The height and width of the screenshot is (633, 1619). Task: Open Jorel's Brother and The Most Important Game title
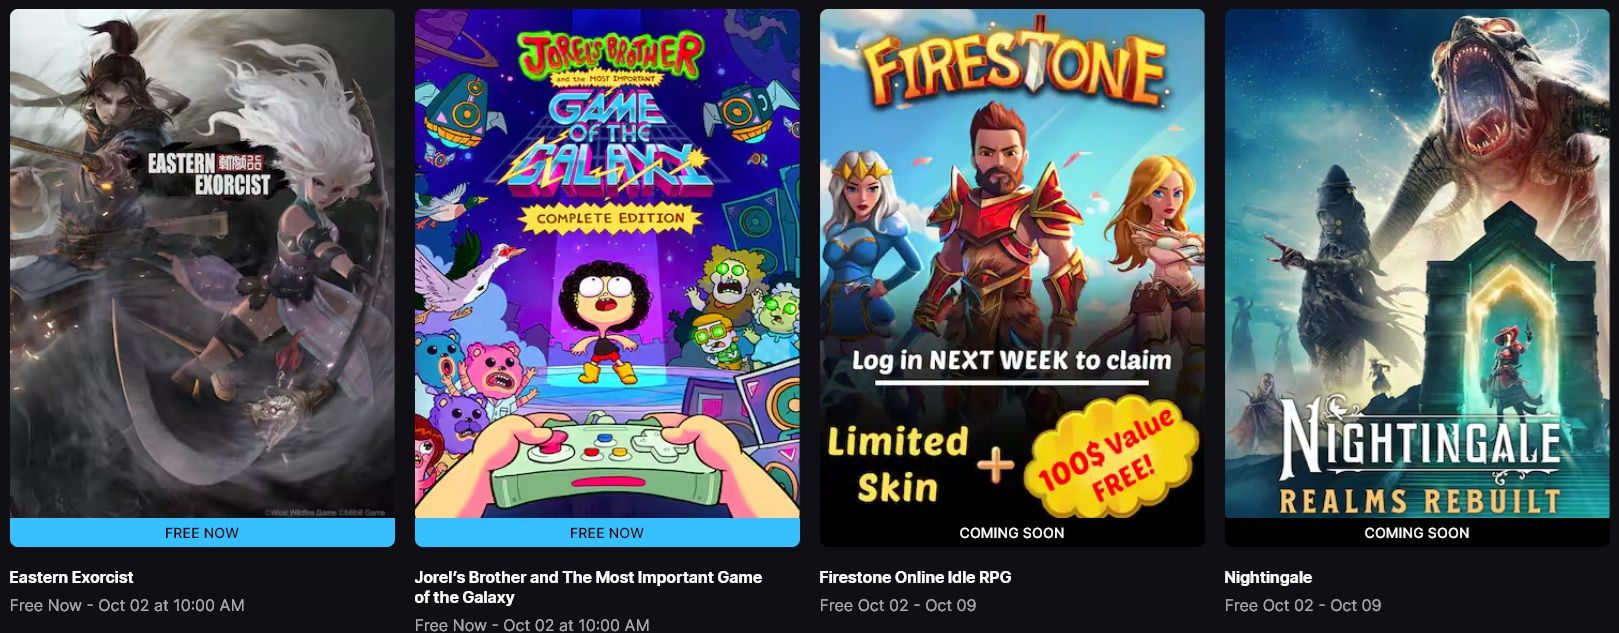[588, 587]
